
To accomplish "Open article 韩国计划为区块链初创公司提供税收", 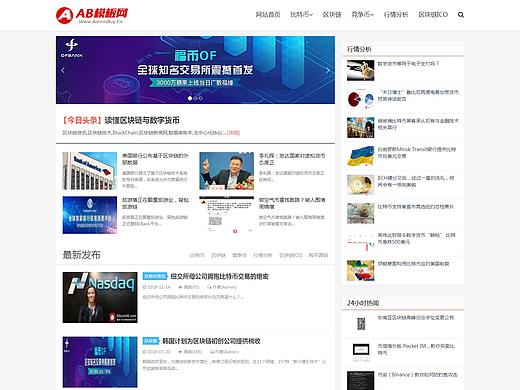I will (211, 341).
